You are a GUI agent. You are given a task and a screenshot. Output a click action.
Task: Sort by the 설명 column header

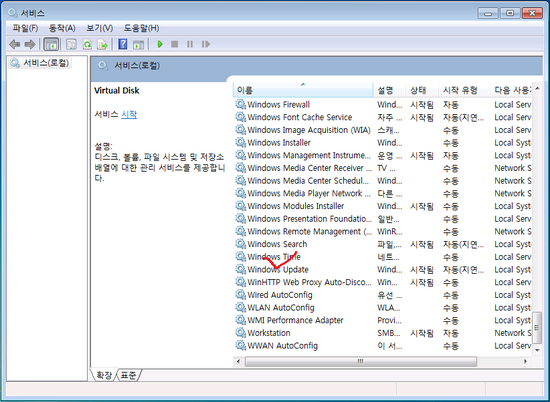click(389, 90)
